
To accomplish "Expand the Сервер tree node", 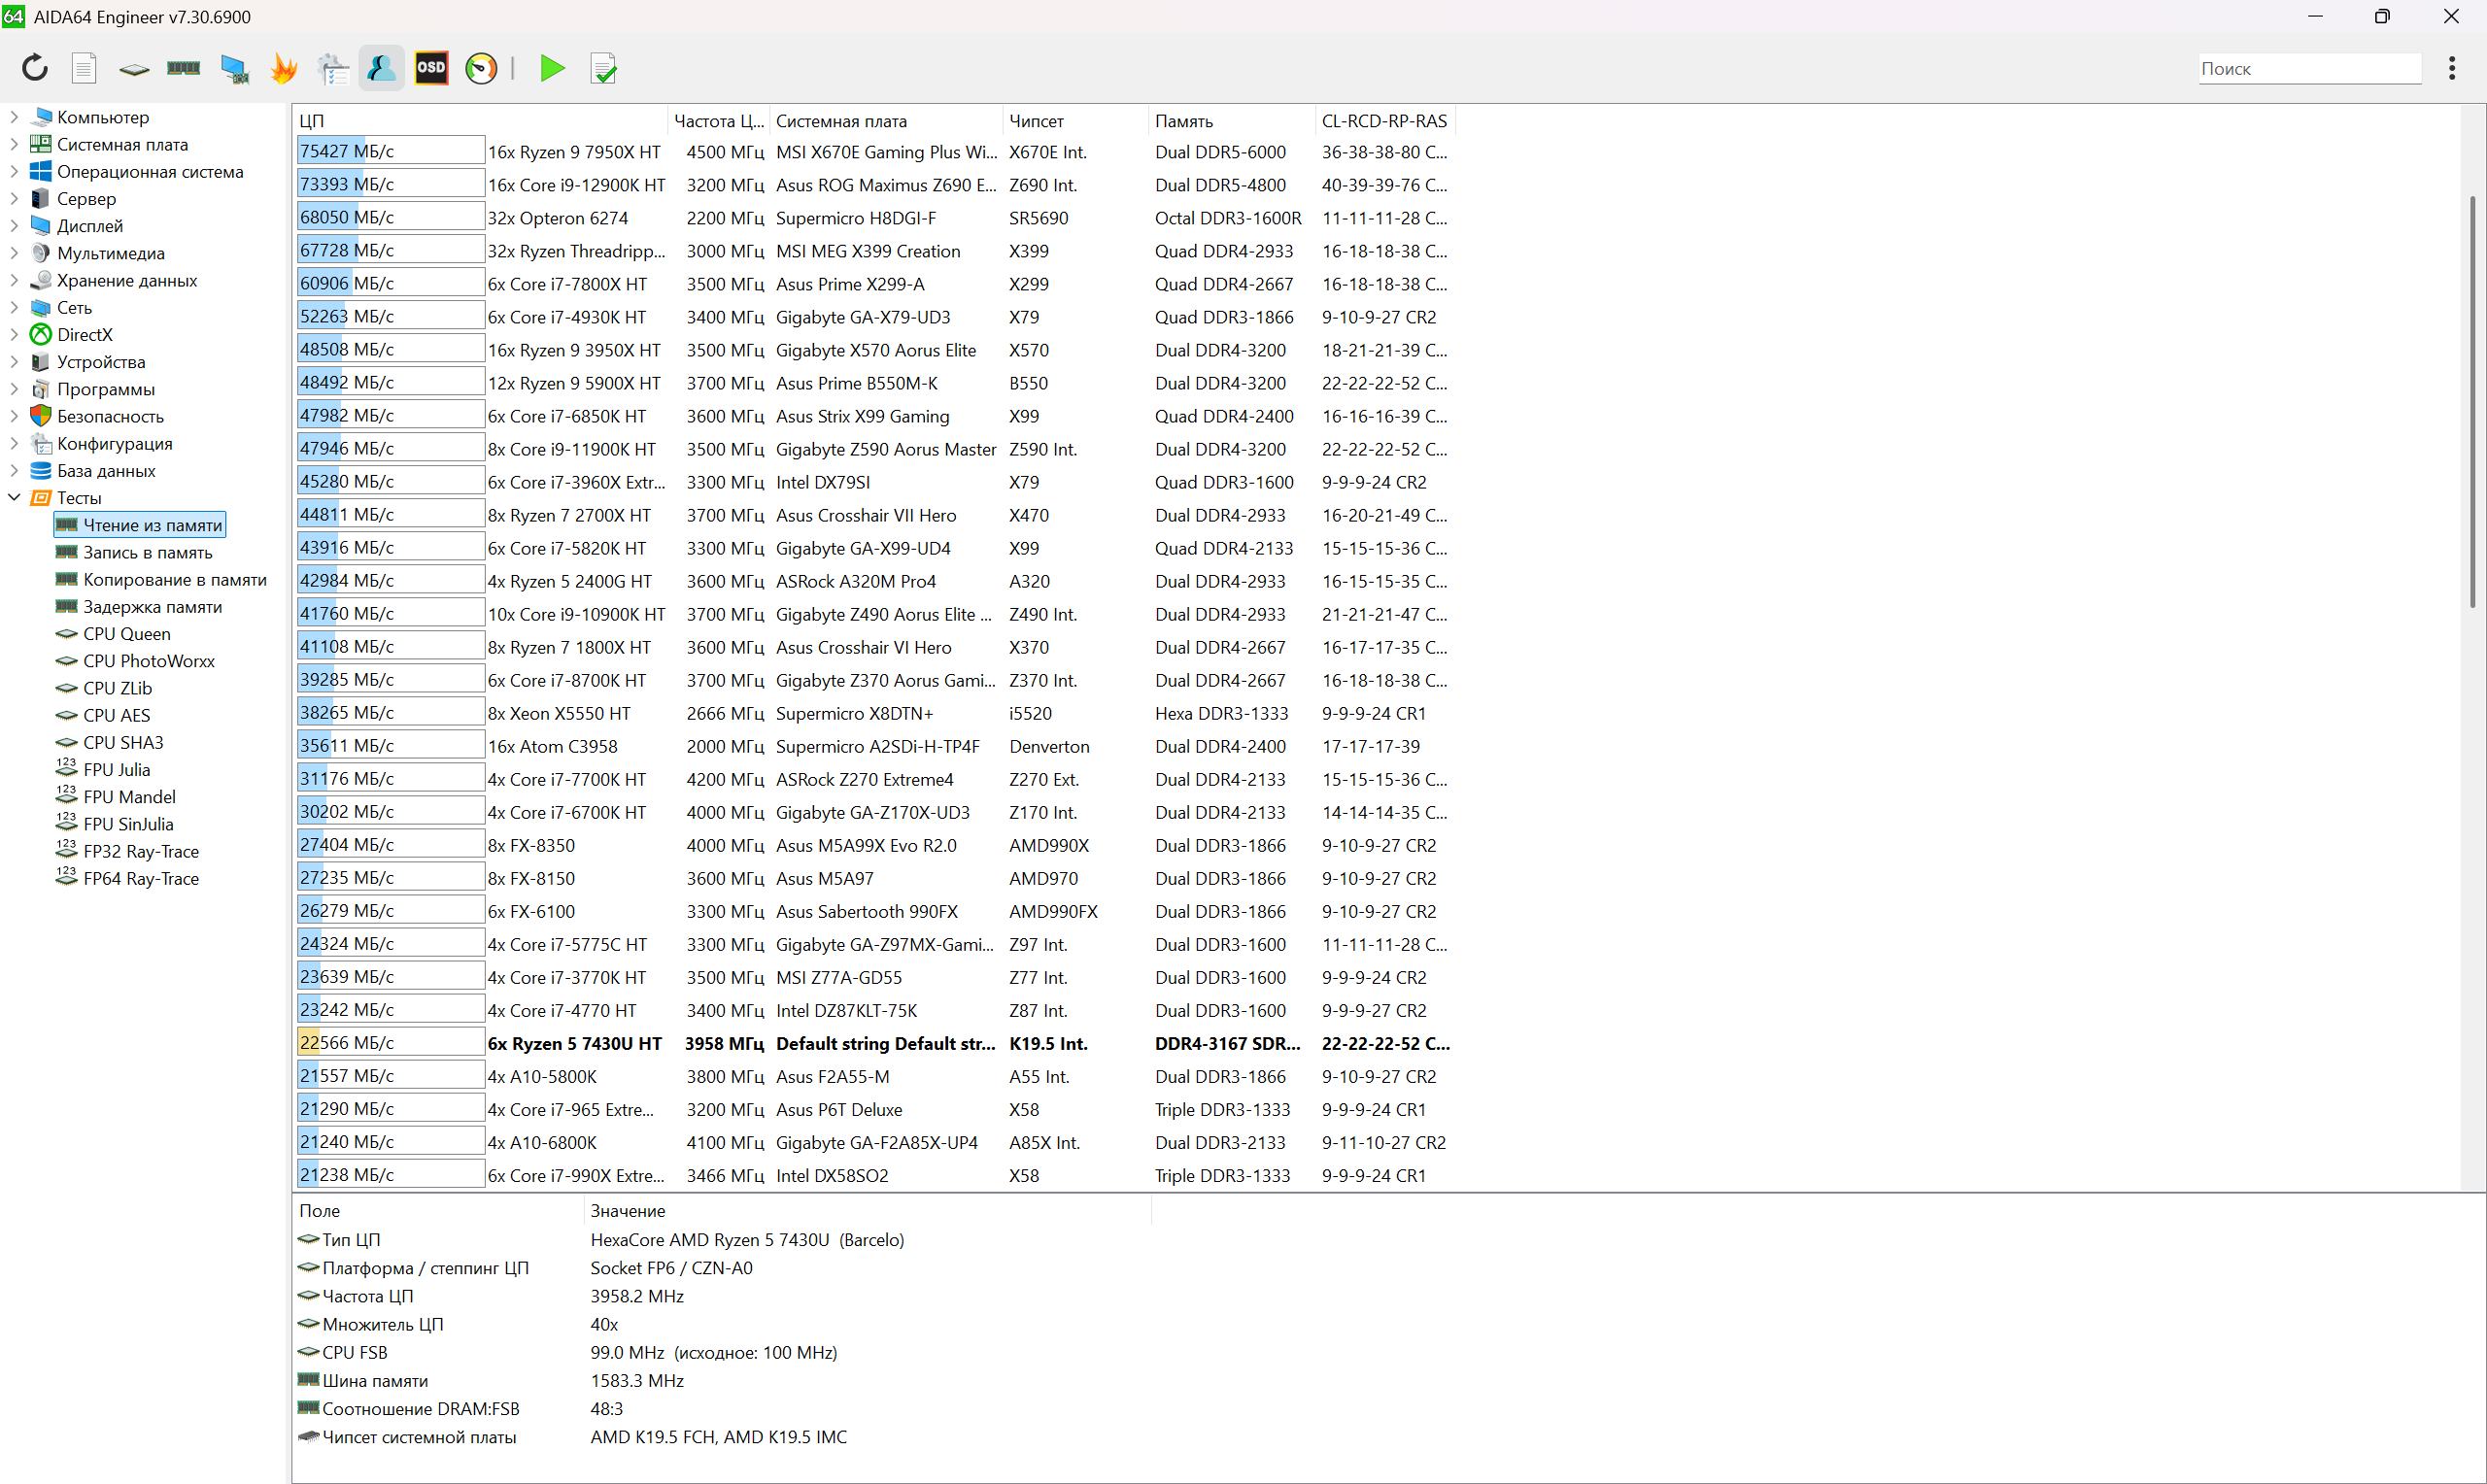I will (14, 198).
